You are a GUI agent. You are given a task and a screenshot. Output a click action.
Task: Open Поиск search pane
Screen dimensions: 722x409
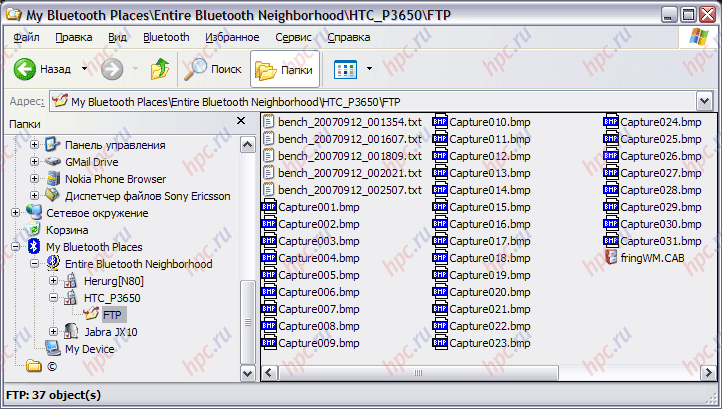pyautogui.click(x=212, y=69)
